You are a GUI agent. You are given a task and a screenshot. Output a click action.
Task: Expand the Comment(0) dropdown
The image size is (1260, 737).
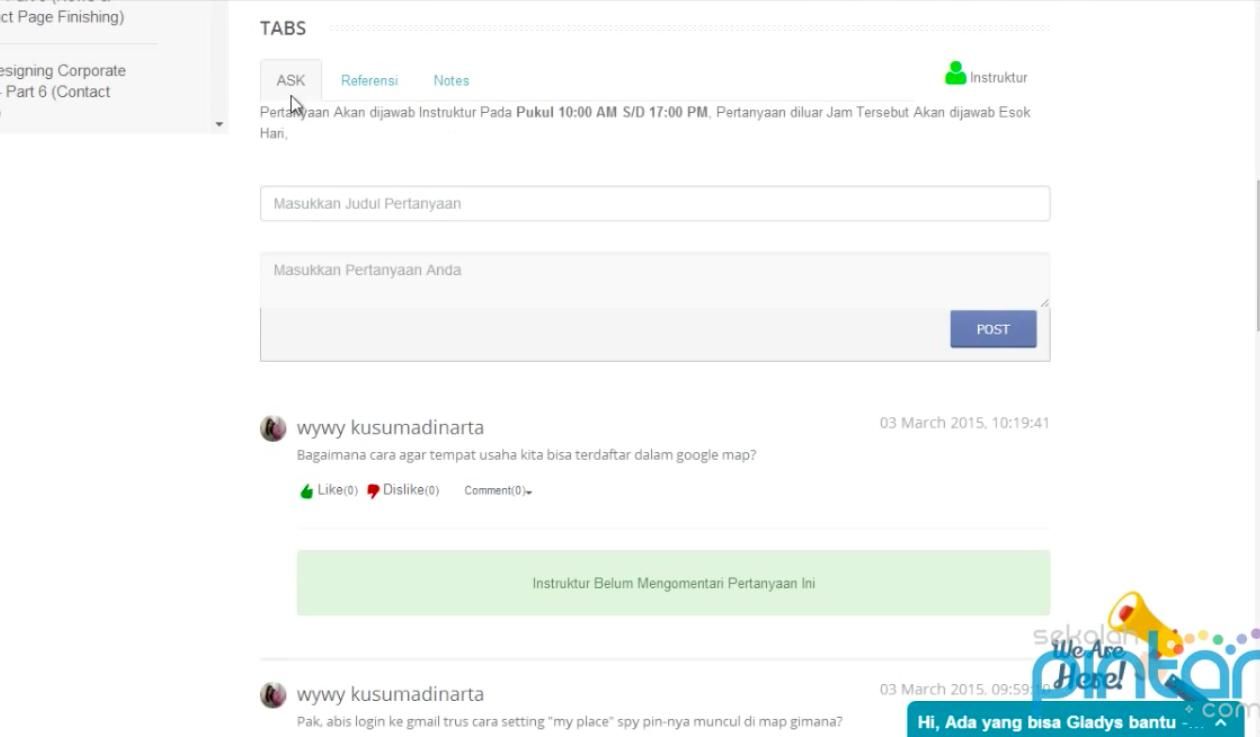pos(497,491)
